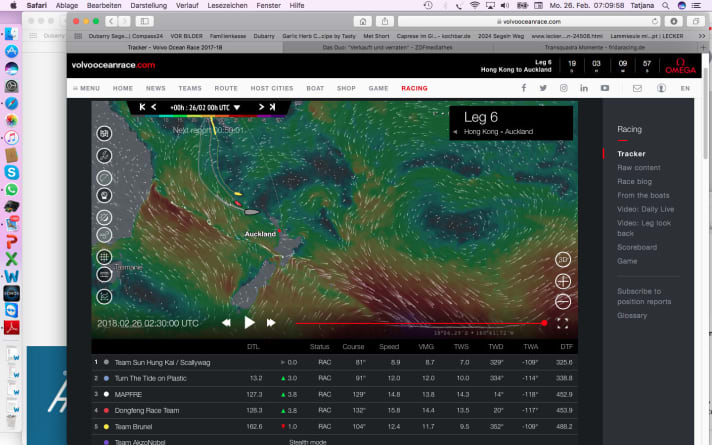The image size is (712, 445).
Task: Switch to the Transquadra Momente tab
Action: pos(594,47)
